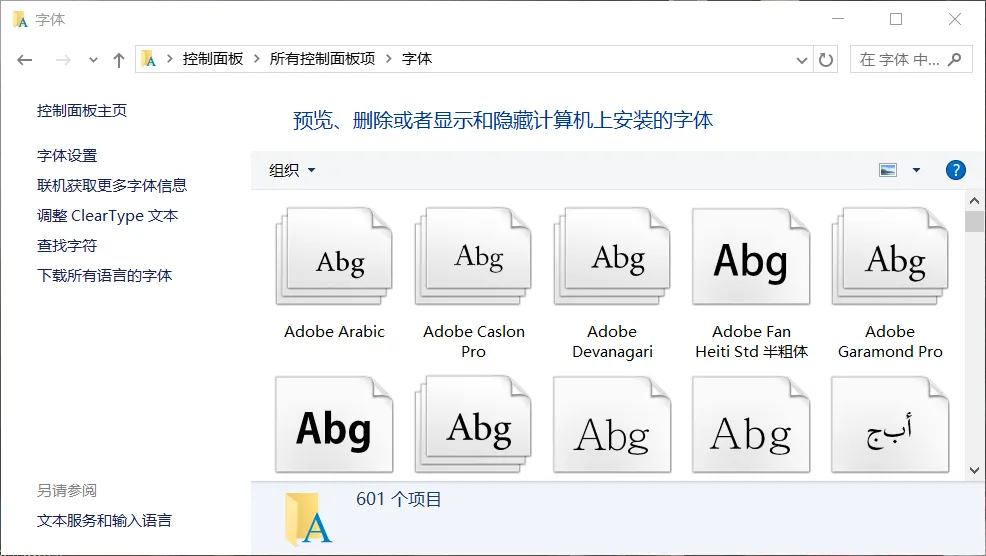
Task: Open 调整 ClearType 文本 link
Action: pyautogui.click(x=107, y=216)
